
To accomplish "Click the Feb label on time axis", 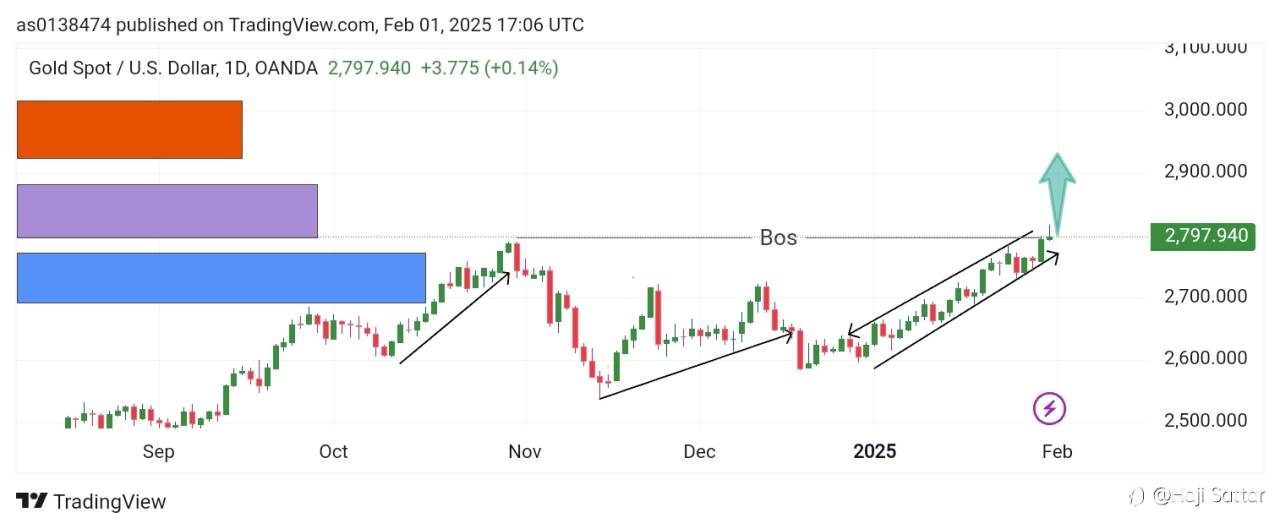I will click(1057, 451).
